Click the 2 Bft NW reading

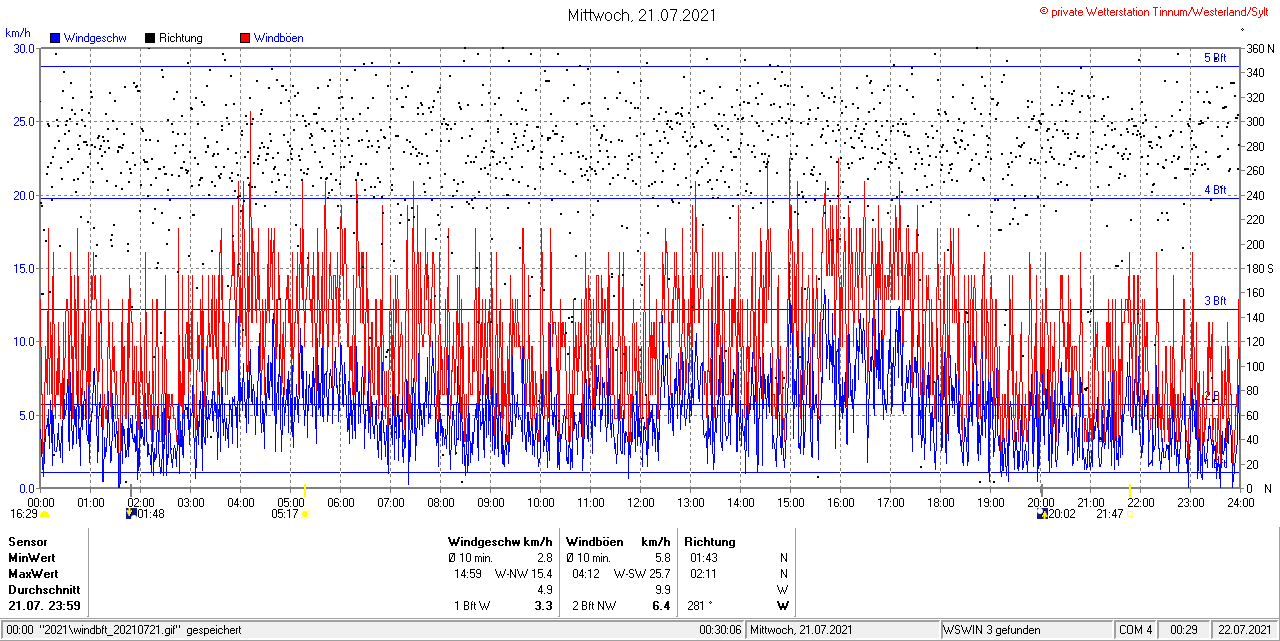pyautogui.click(x=594, y=606)
